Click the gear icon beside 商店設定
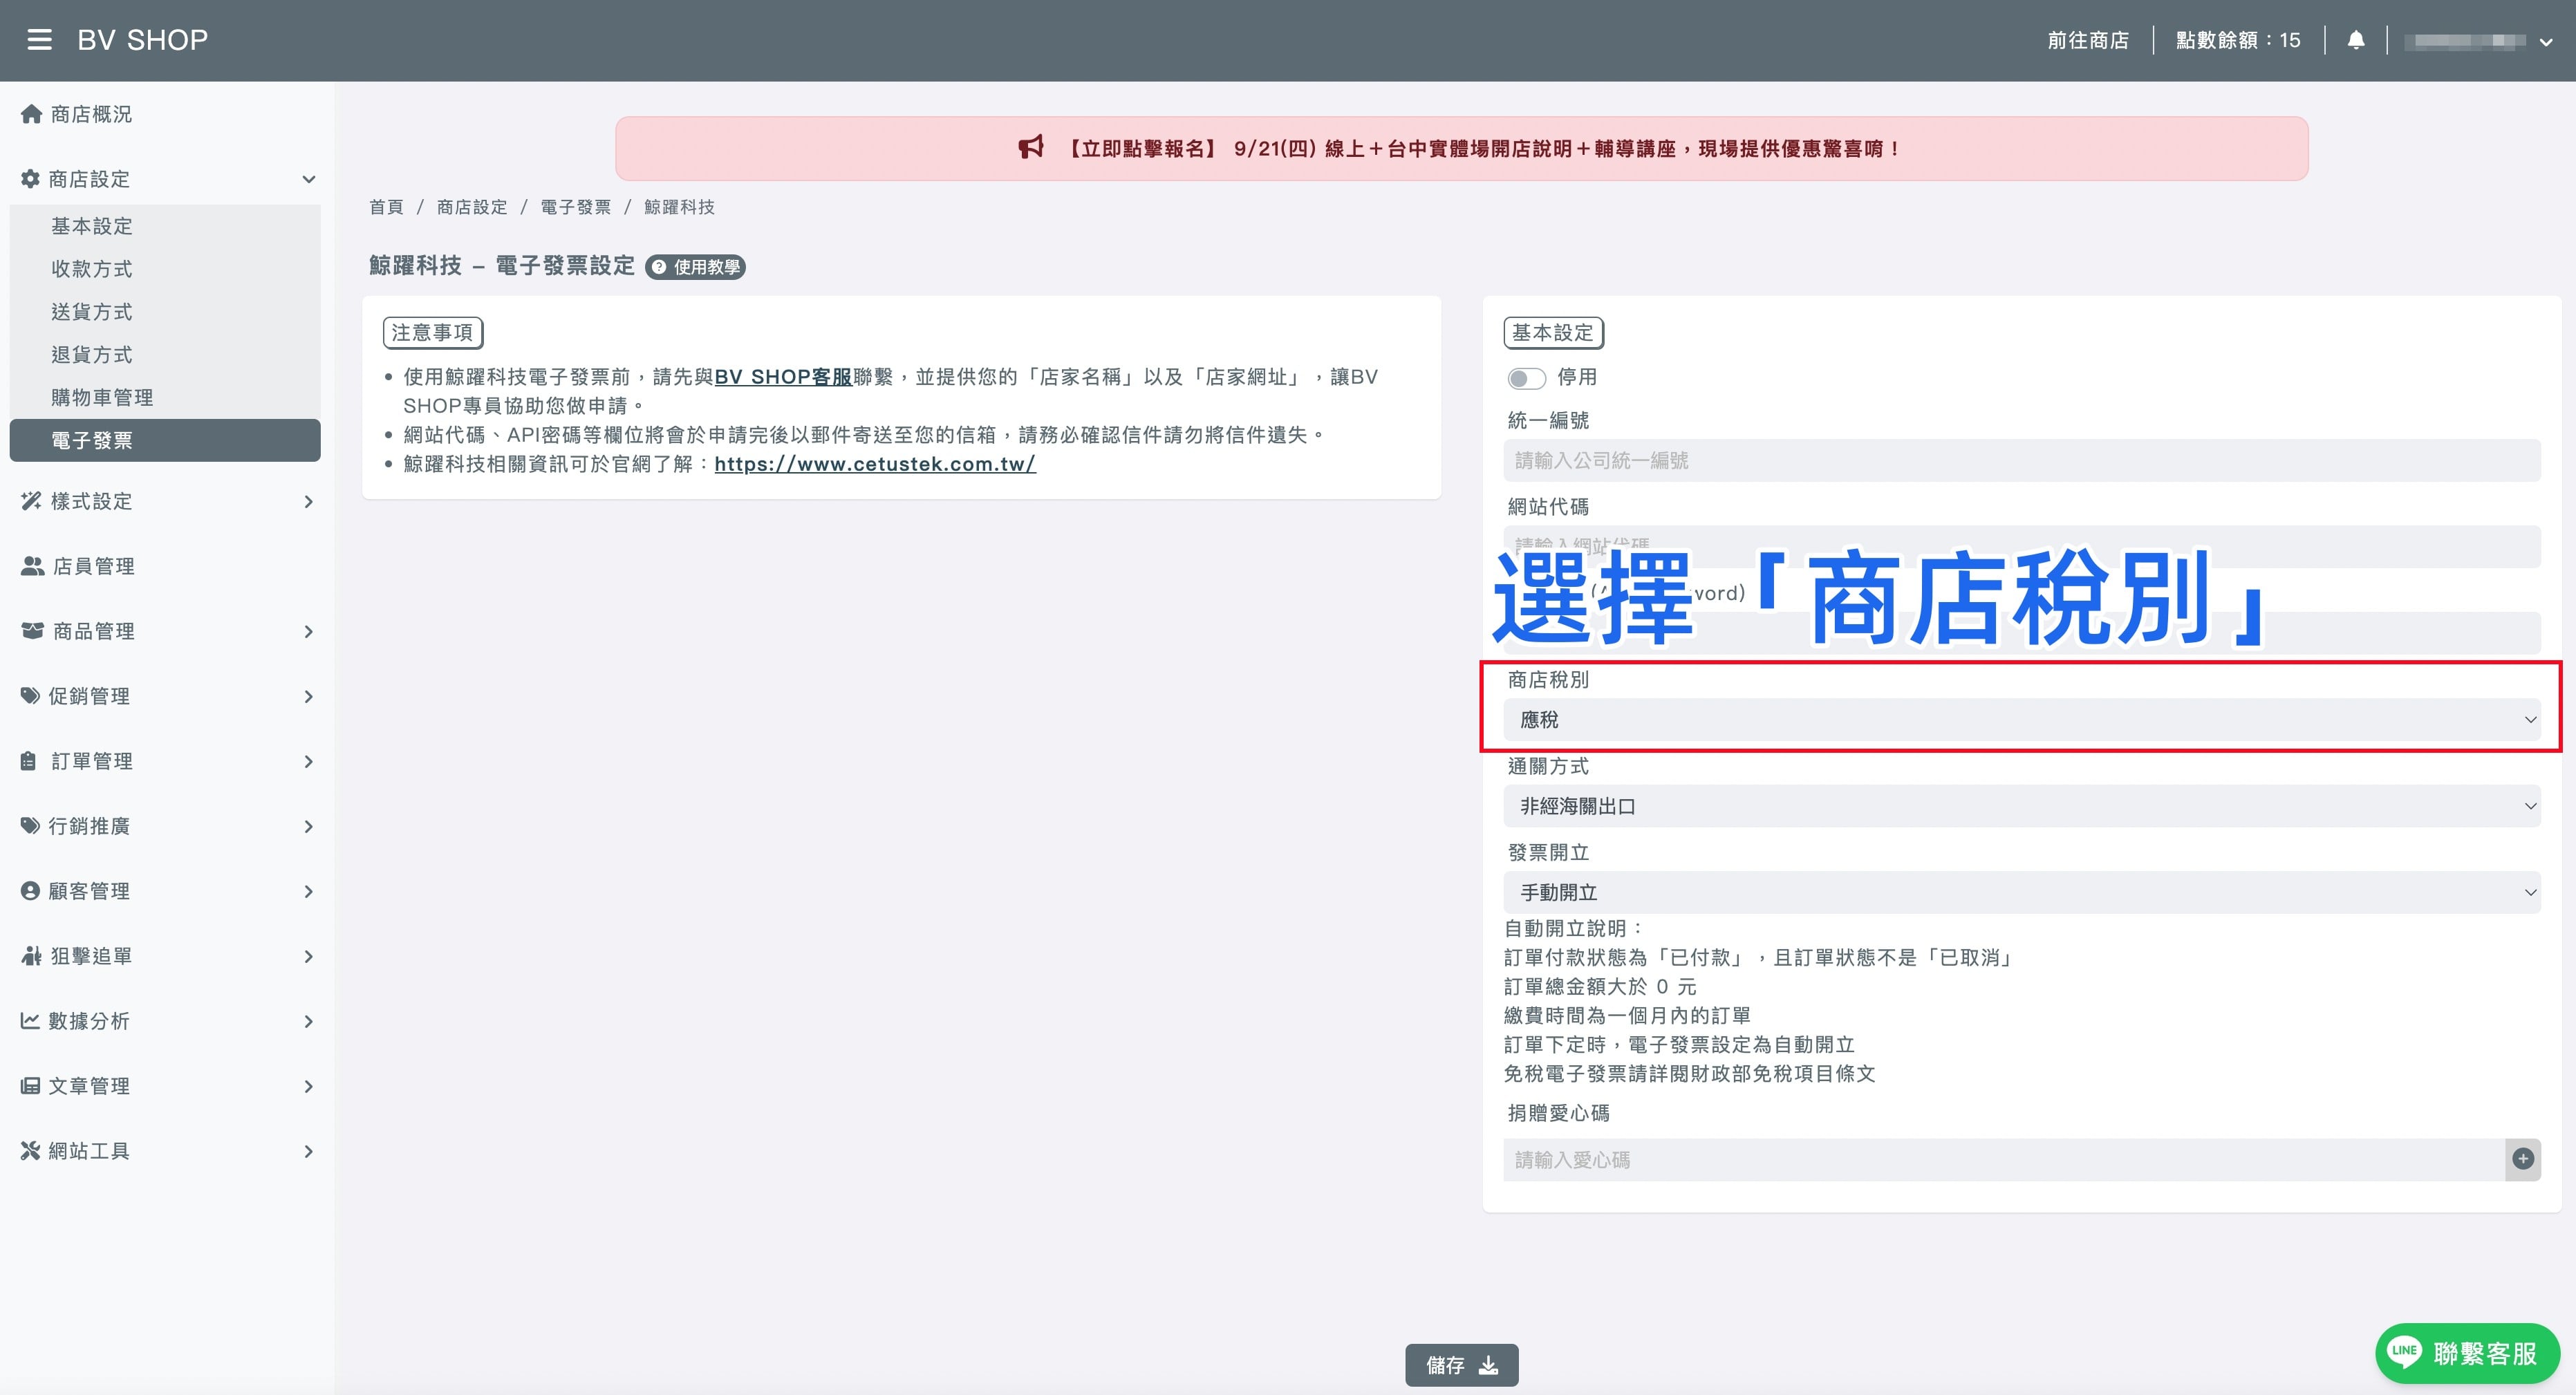Screen dimensions: 2576x1395 pyautogui.click(x=30, y=179)
